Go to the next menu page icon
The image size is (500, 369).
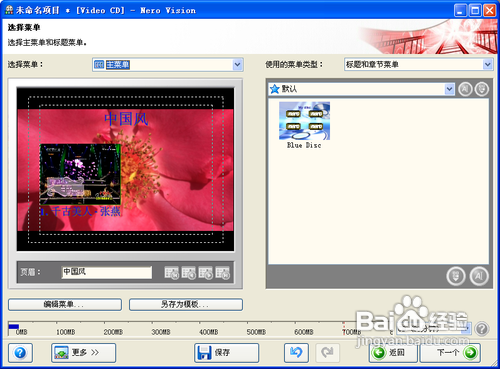click(x=205, y=273)
